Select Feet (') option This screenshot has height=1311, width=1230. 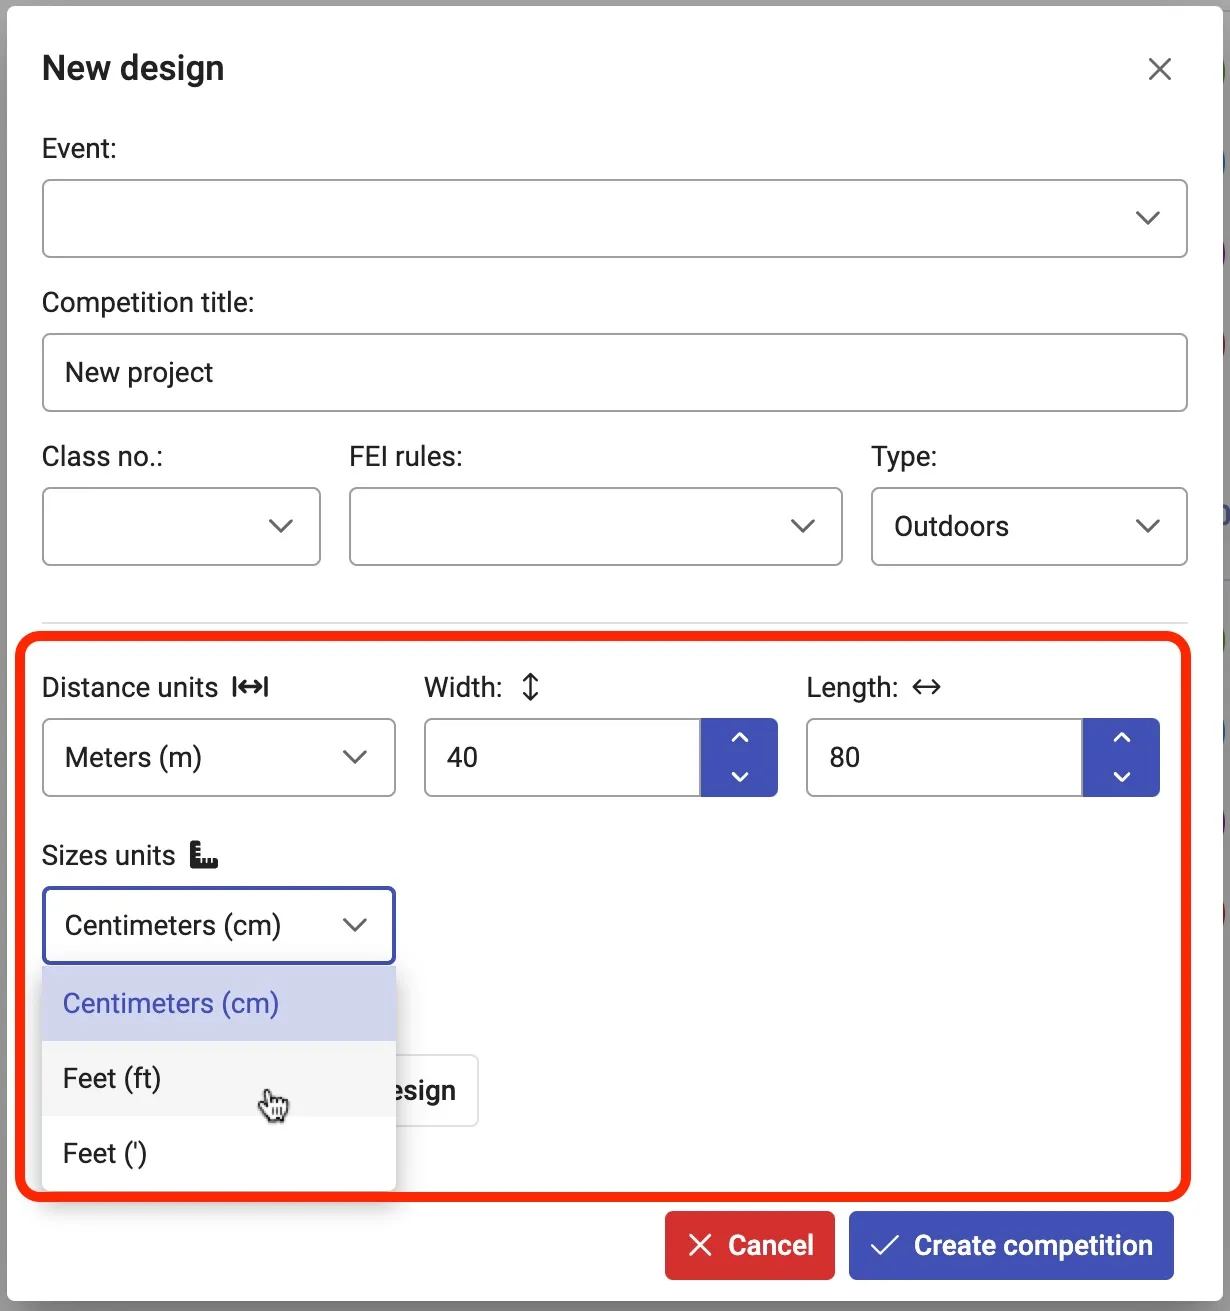(105, 1153)
